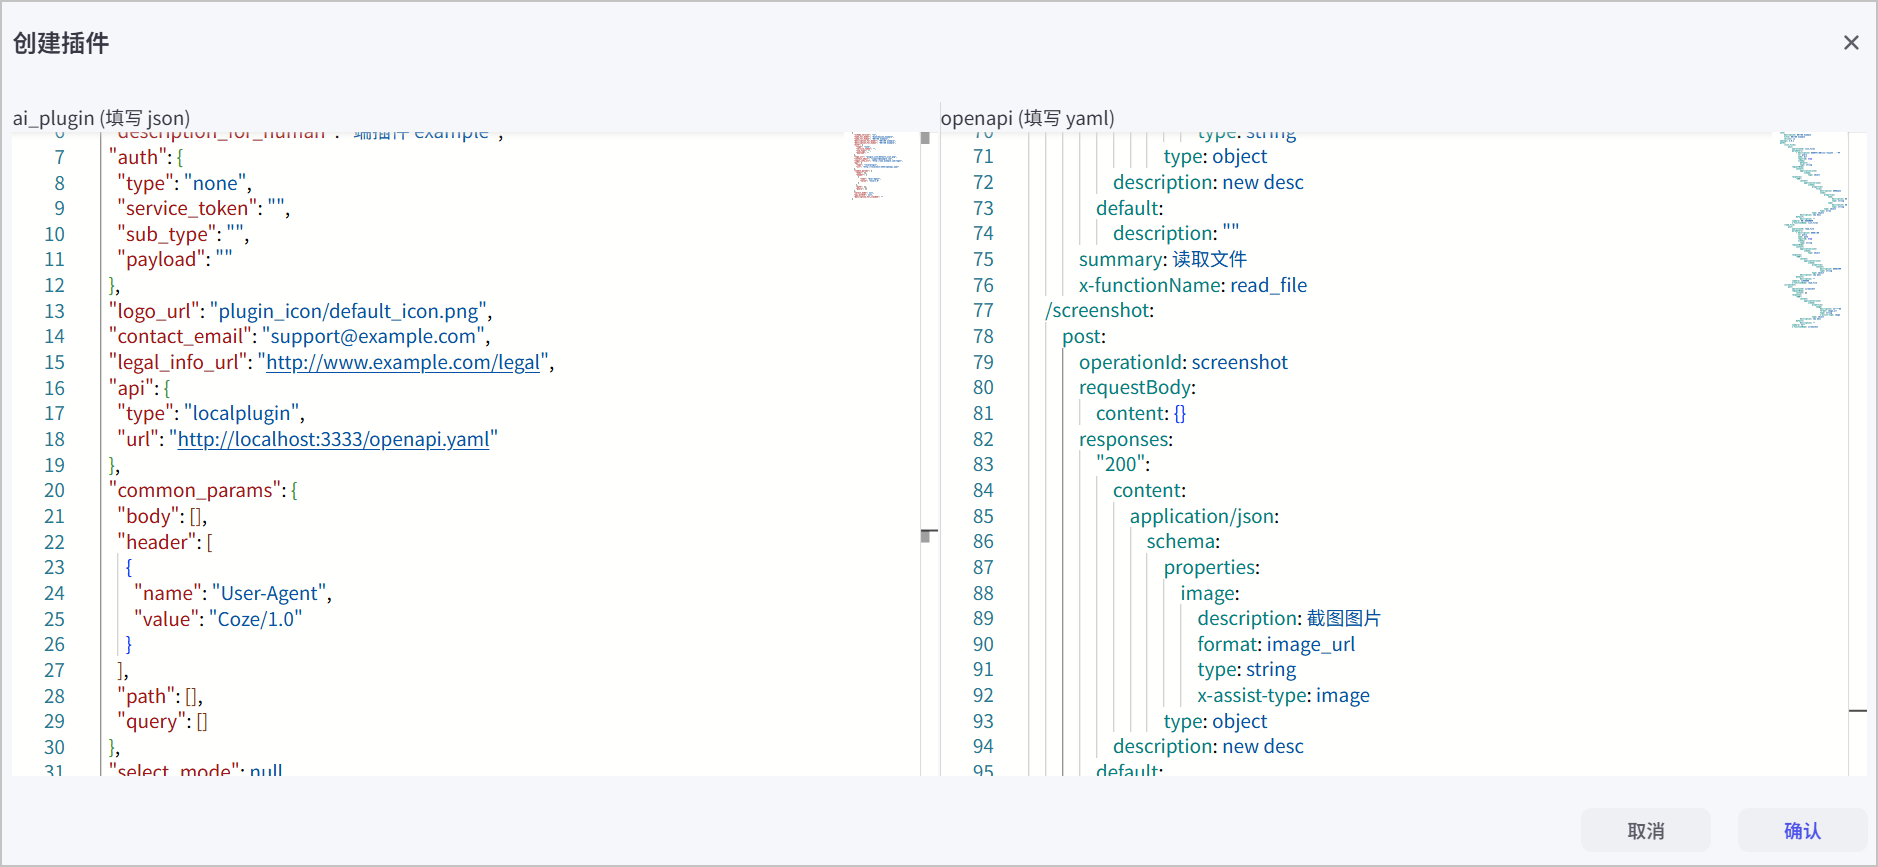Click the post: line in YAML
The image size is (1878, 867).
(1084, 336)
